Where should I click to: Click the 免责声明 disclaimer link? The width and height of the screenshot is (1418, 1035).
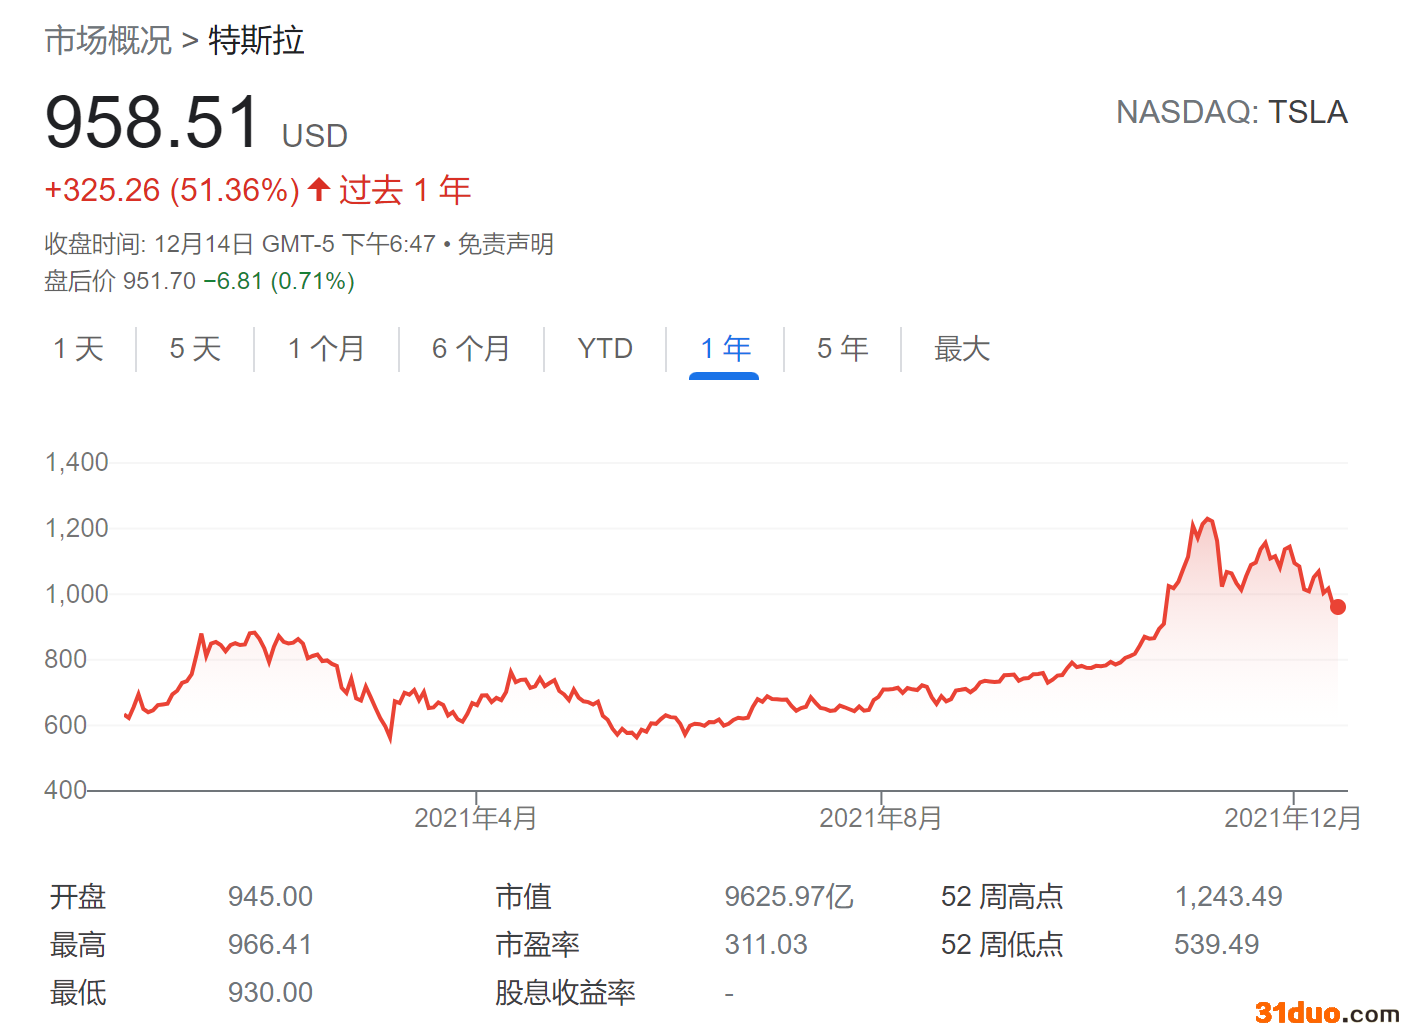(505, 244)
